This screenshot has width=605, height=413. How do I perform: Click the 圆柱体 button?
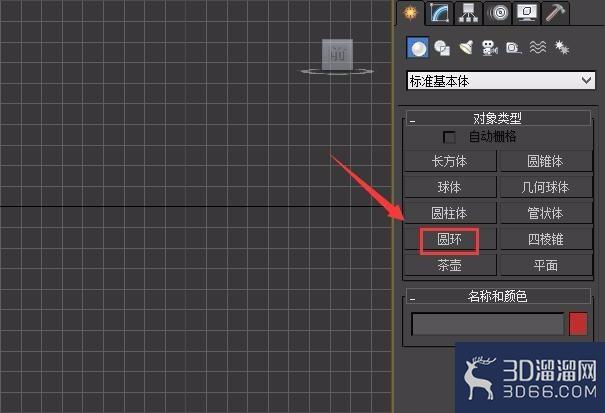[450, 213]
